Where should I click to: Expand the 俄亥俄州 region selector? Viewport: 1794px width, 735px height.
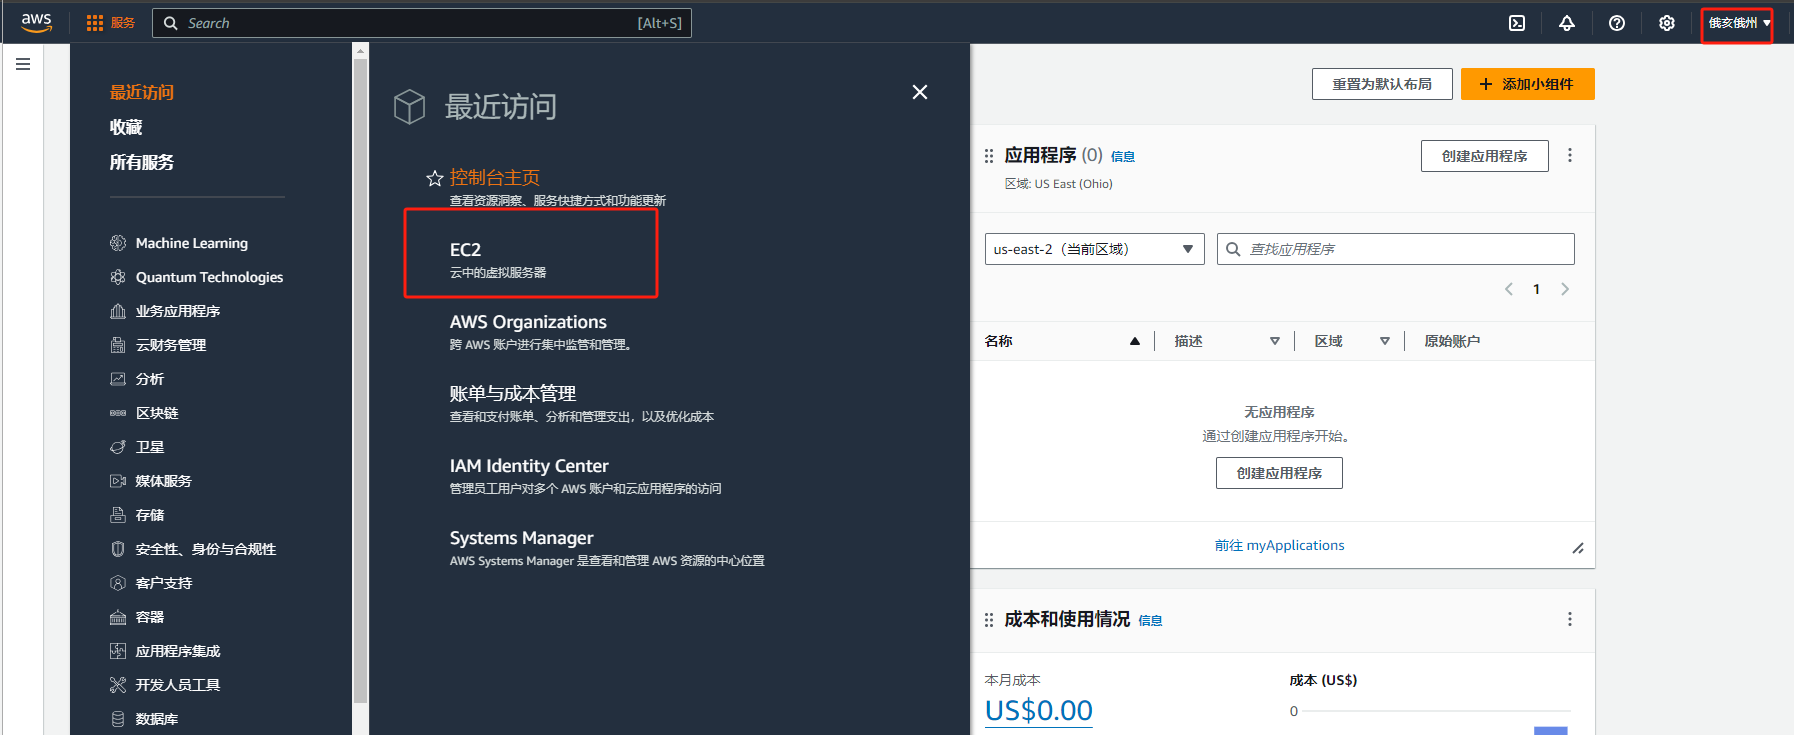(x=1738, y=23)
